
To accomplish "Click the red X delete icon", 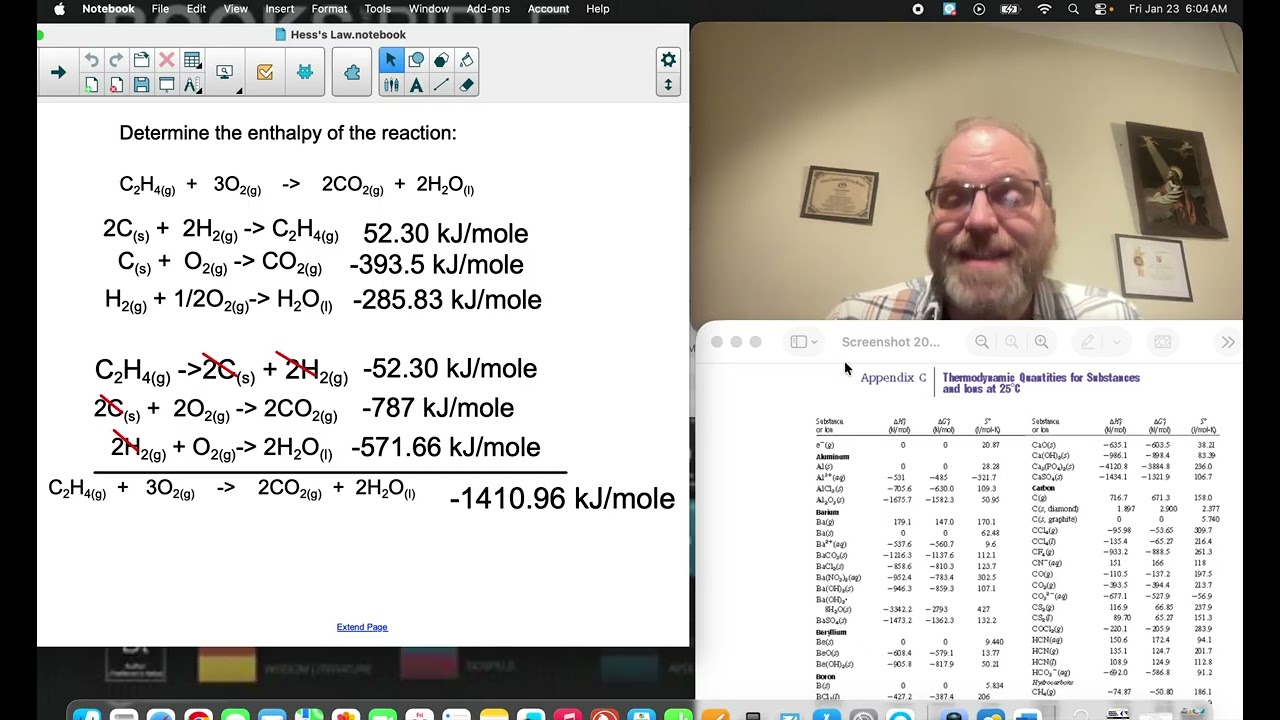I will [x=167, y=60].
